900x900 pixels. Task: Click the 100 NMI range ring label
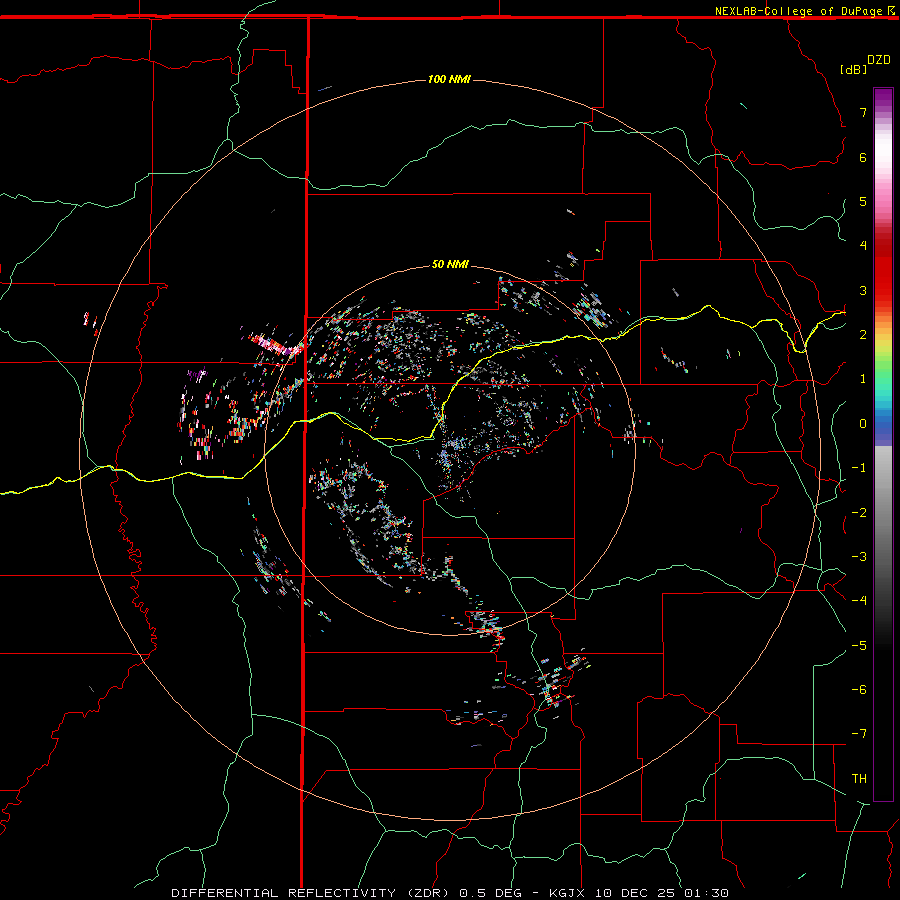449,79
